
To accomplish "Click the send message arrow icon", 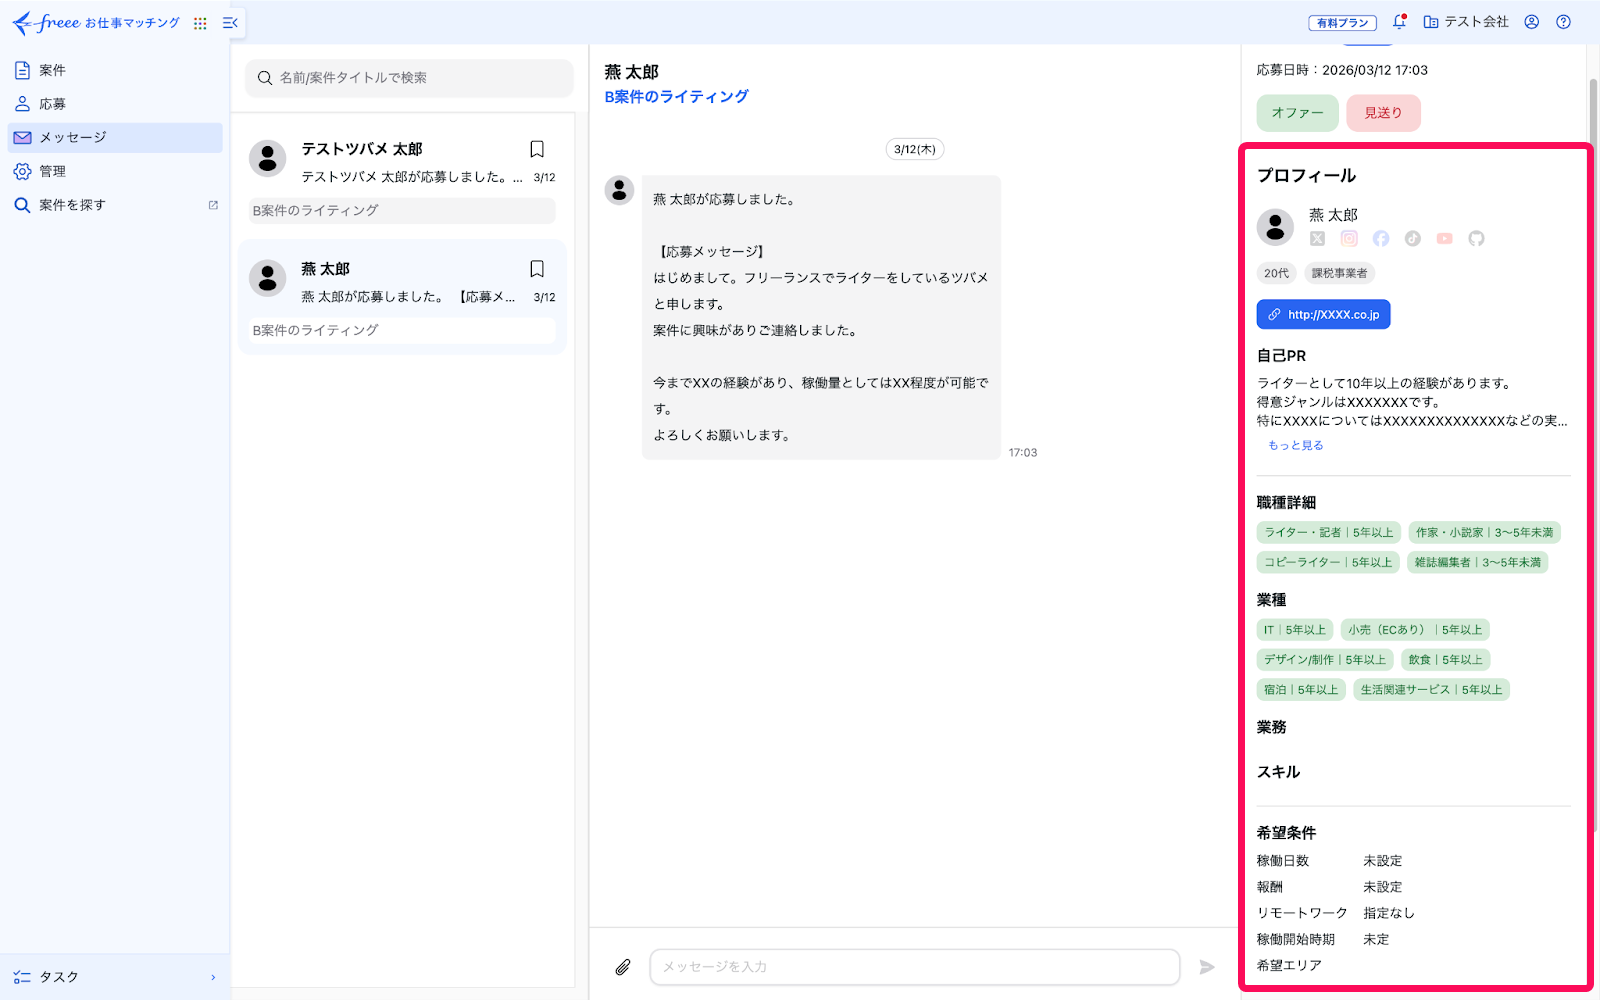I will point(1207,967).
